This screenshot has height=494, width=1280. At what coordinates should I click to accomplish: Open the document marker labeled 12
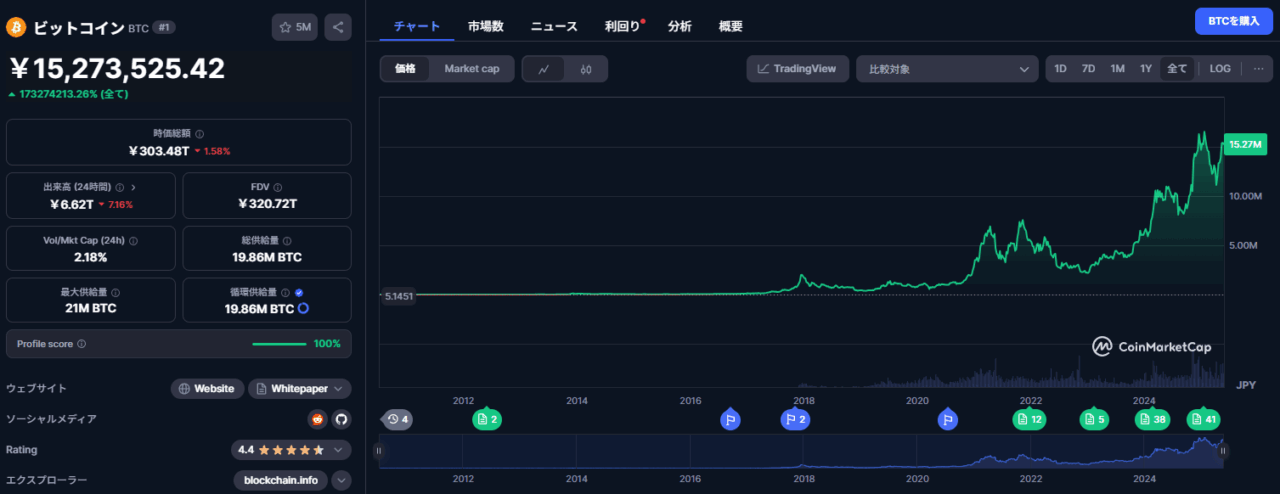tap(1028, 419)
